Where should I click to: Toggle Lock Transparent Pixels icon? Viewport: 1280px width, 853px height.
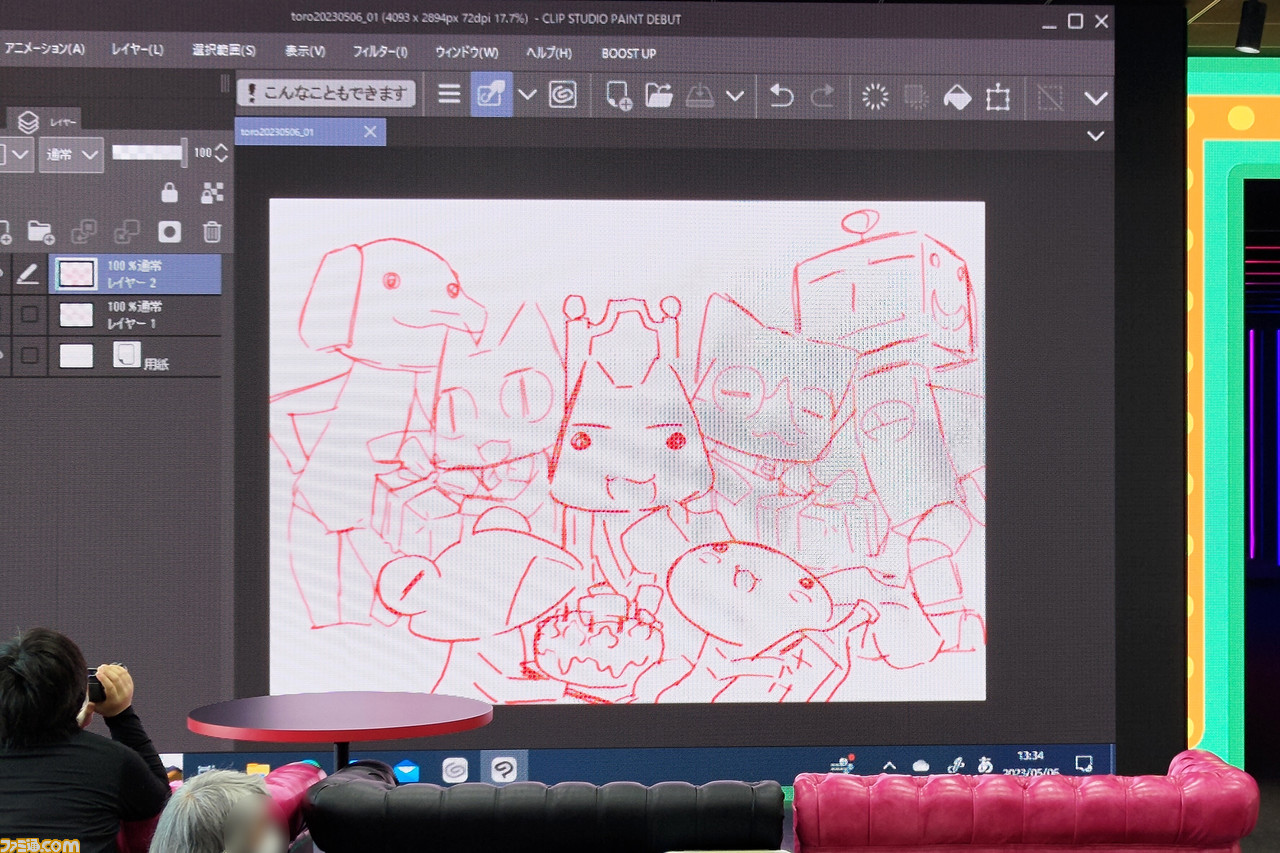pos(212,192)
